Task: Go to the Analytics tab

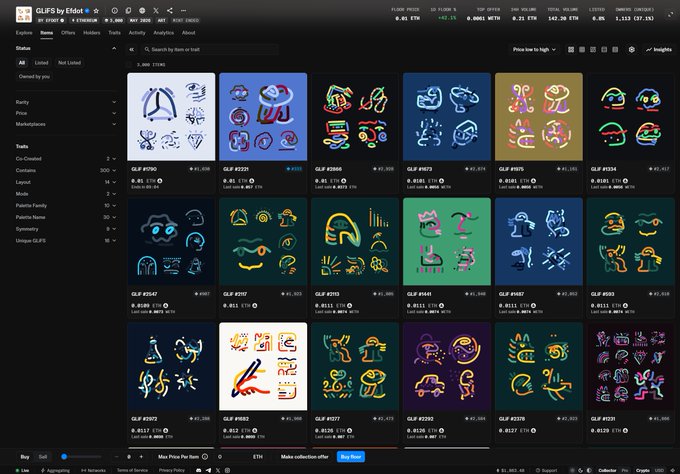Action: 163,33
